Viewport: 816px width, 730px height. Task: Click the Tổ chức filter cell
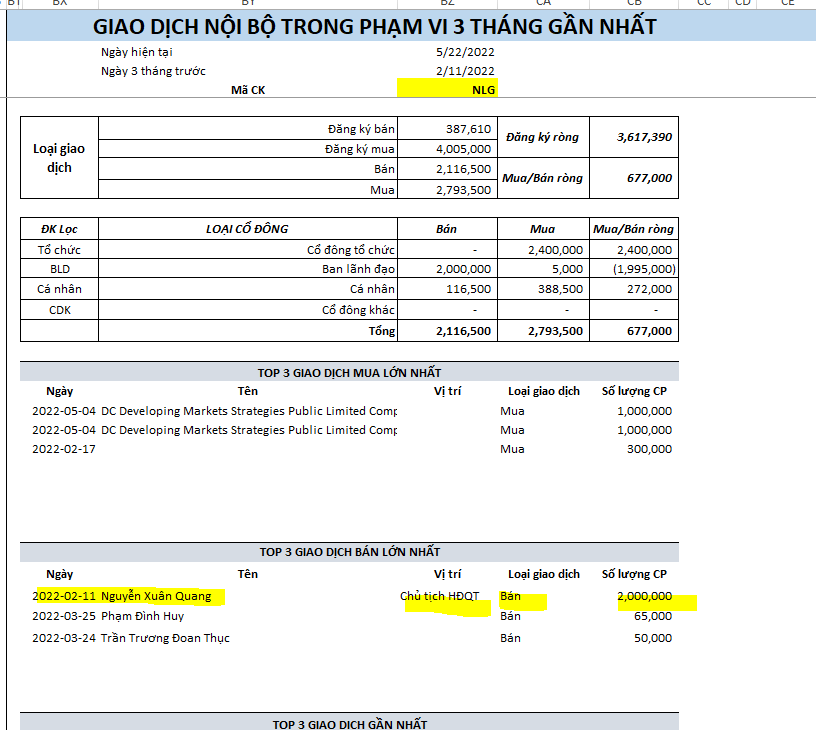[x=59, y=249]
